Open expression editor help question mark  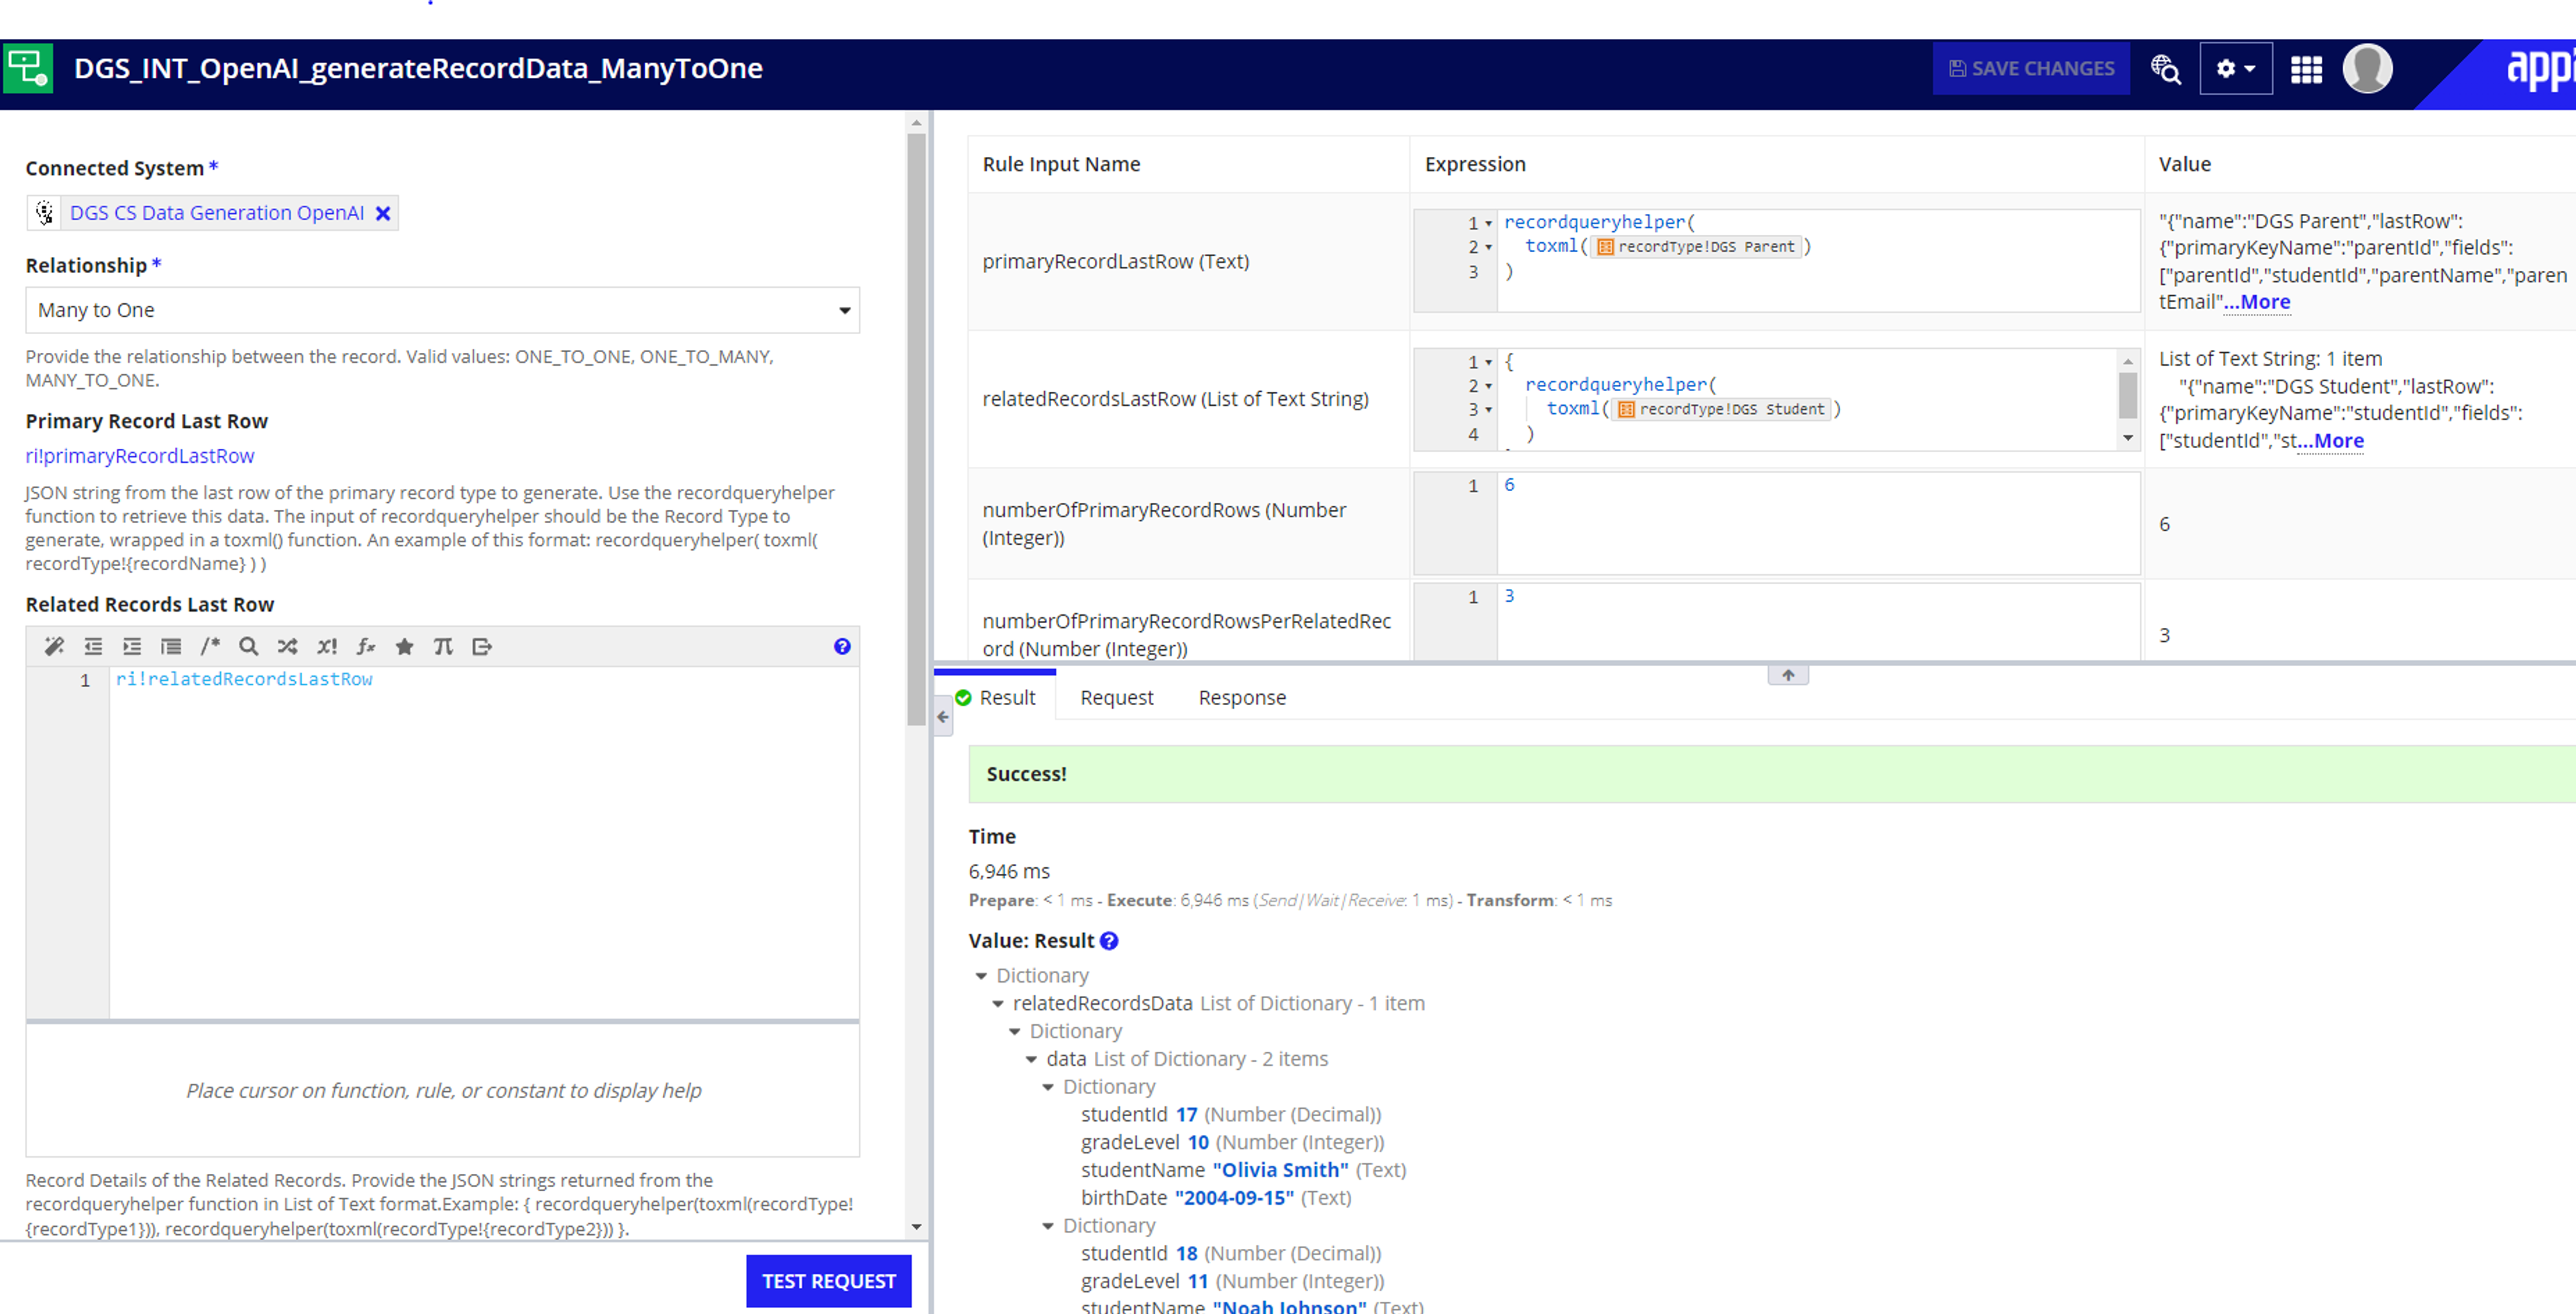pos(842,647)
